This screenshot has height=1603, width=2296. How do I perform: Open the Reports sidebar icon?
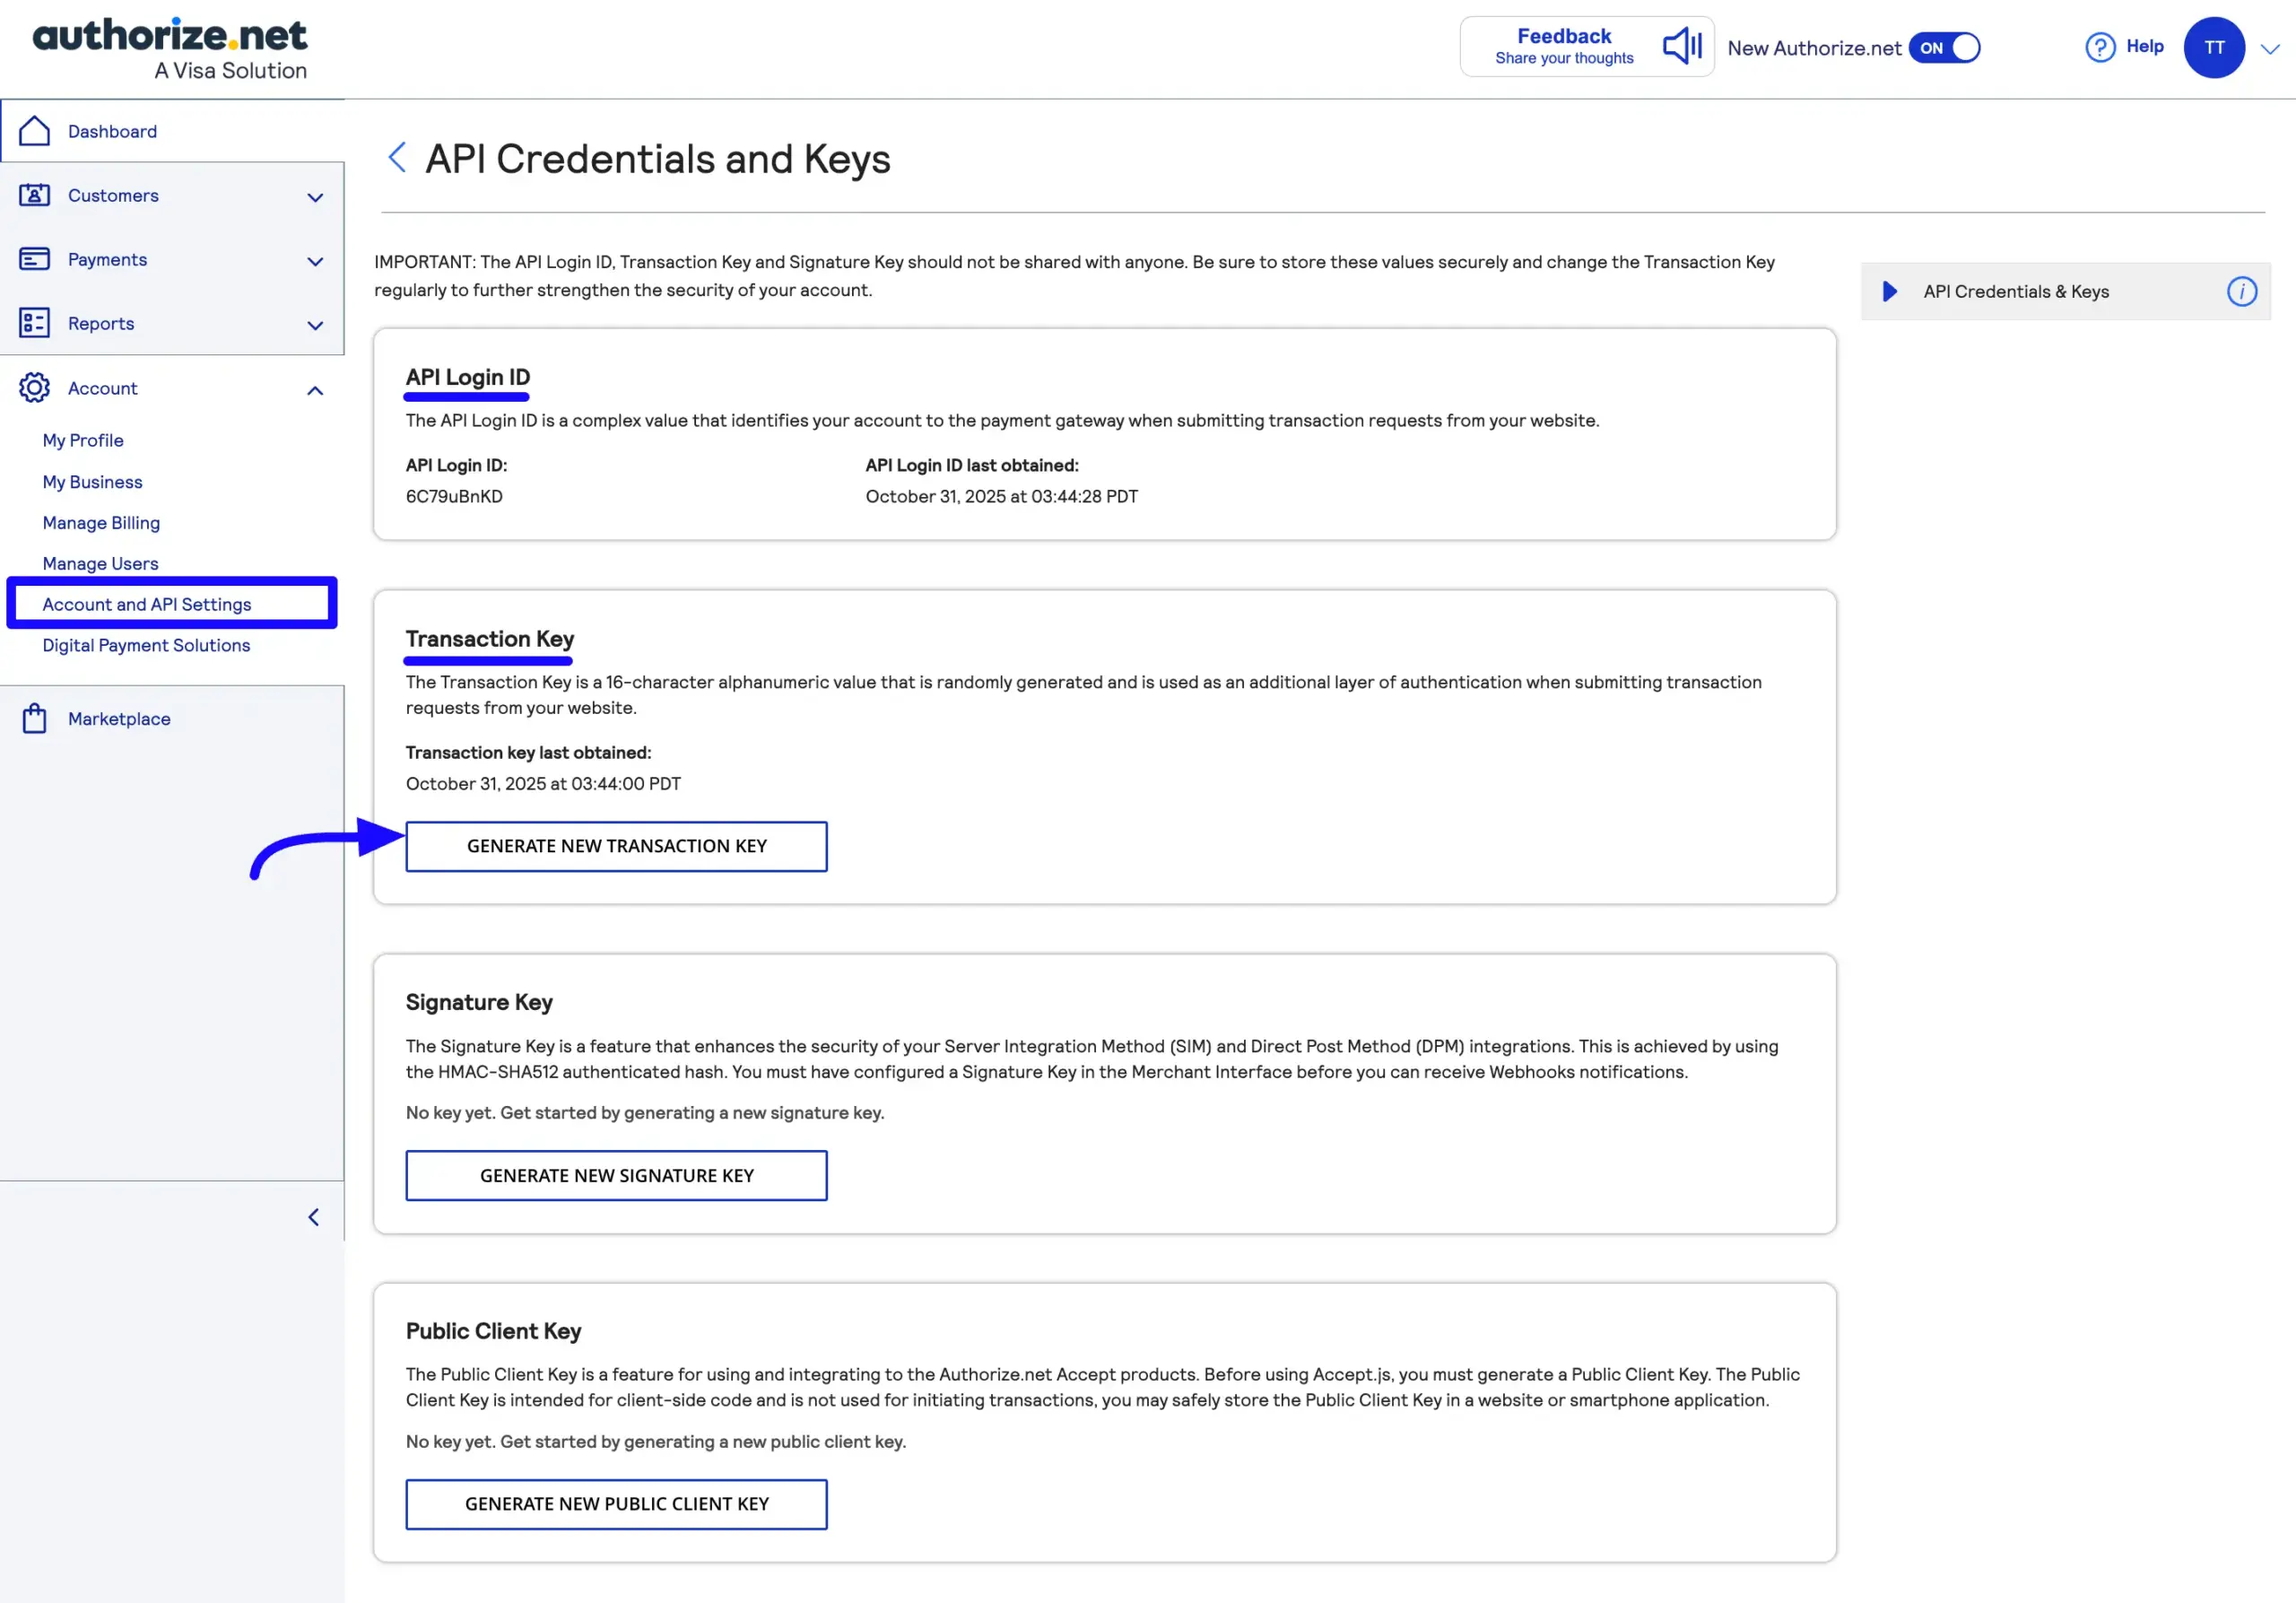point(36,323)
